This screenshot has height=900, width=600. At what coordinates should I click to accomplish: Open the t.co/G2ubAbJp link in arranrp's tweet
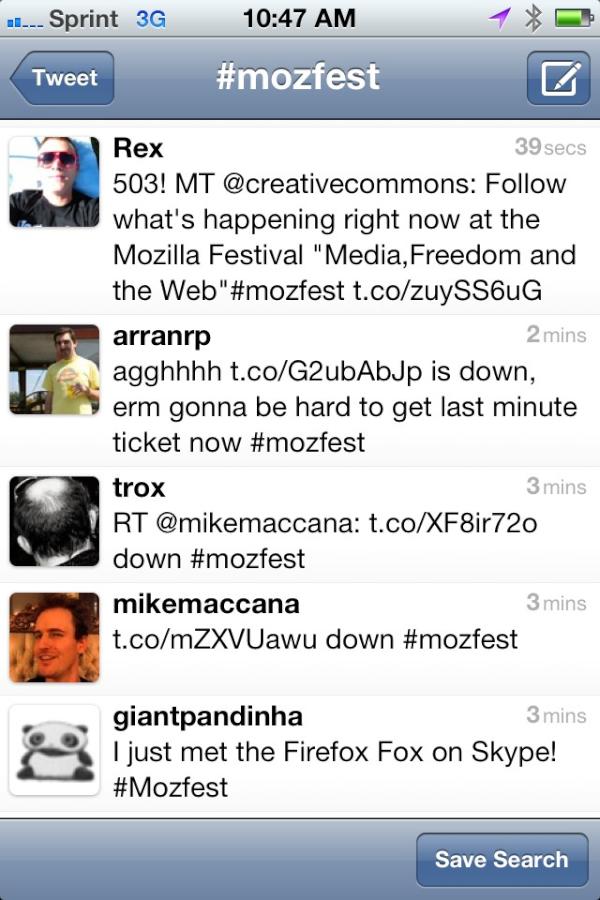coord(326,371)
